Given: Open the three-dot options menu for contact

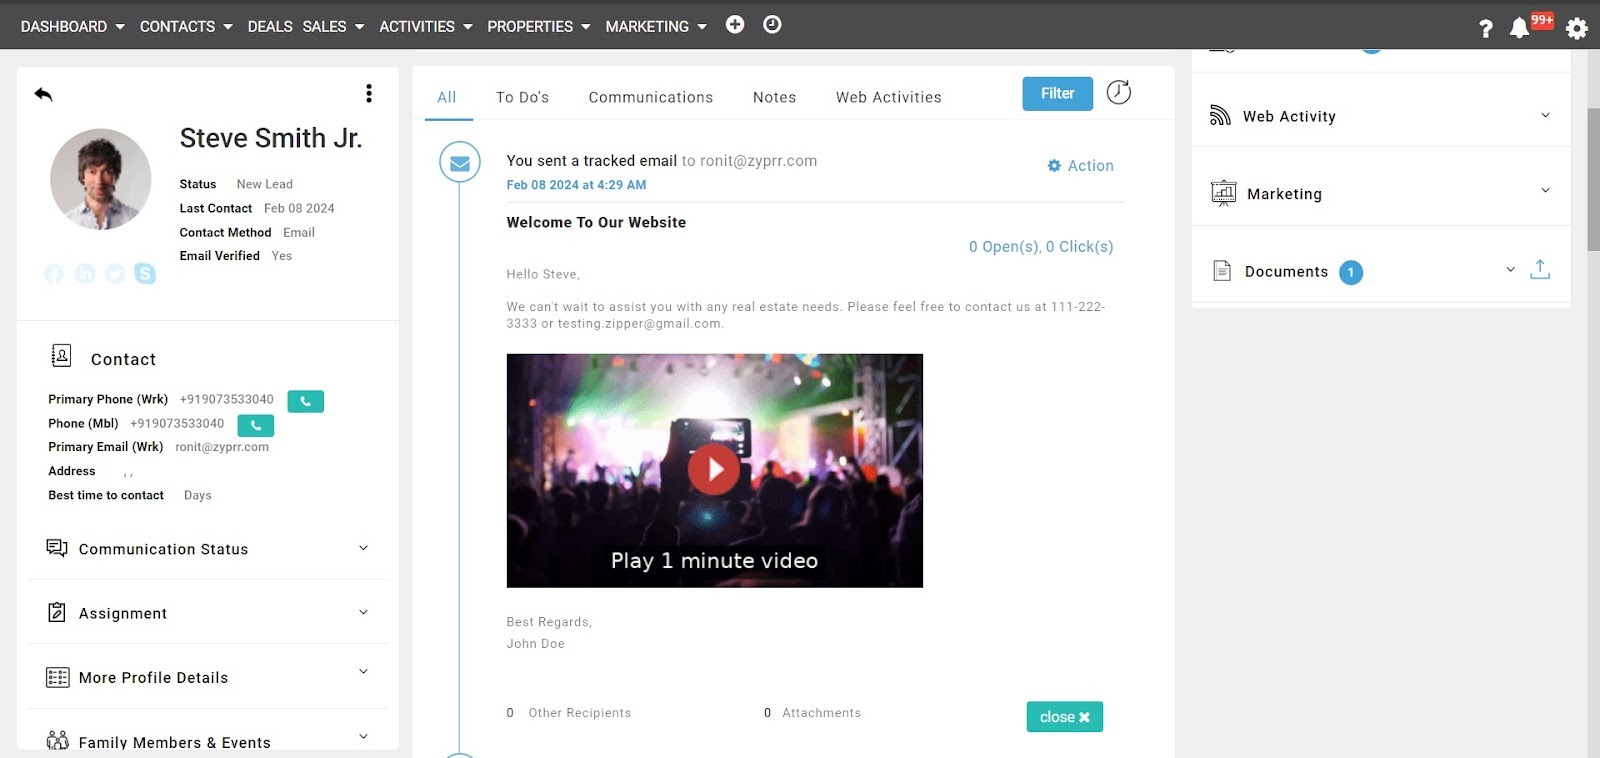Looking at the screenshot, I should 369,93.
